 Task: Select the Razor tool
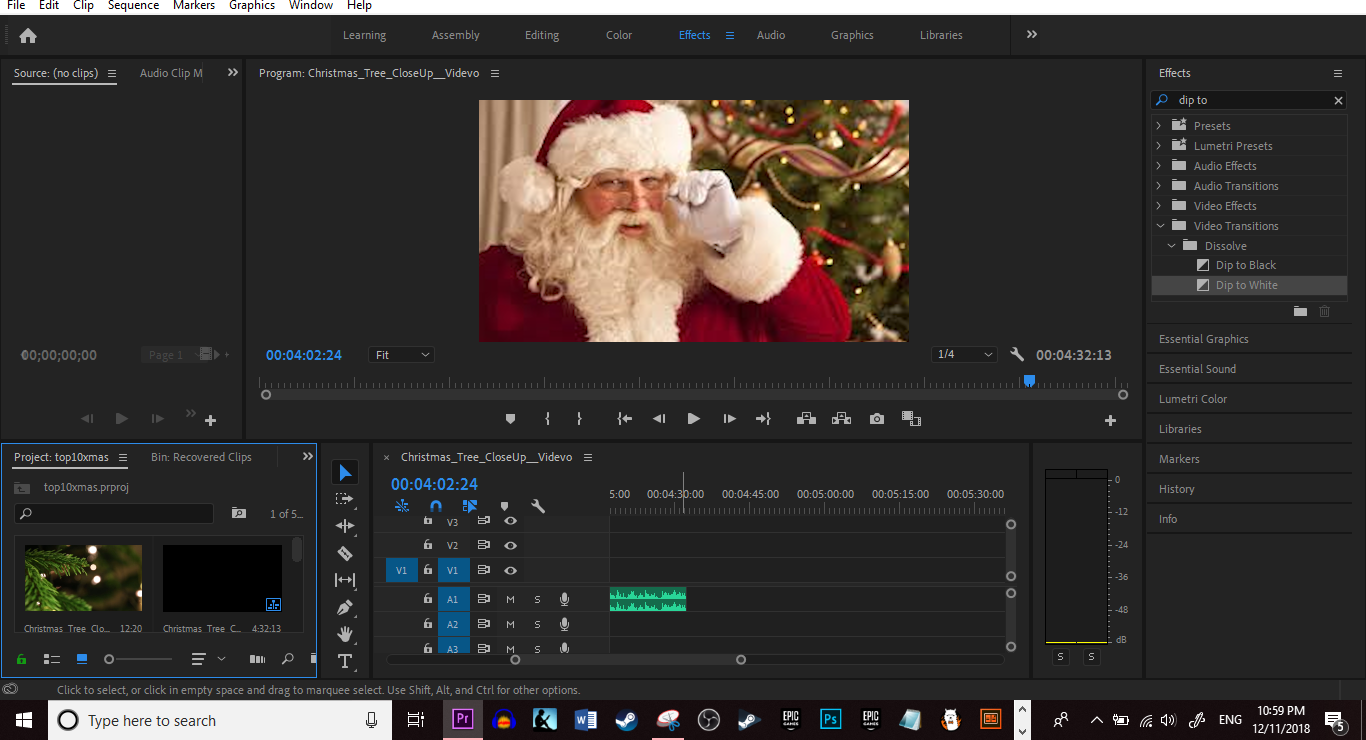345,553
